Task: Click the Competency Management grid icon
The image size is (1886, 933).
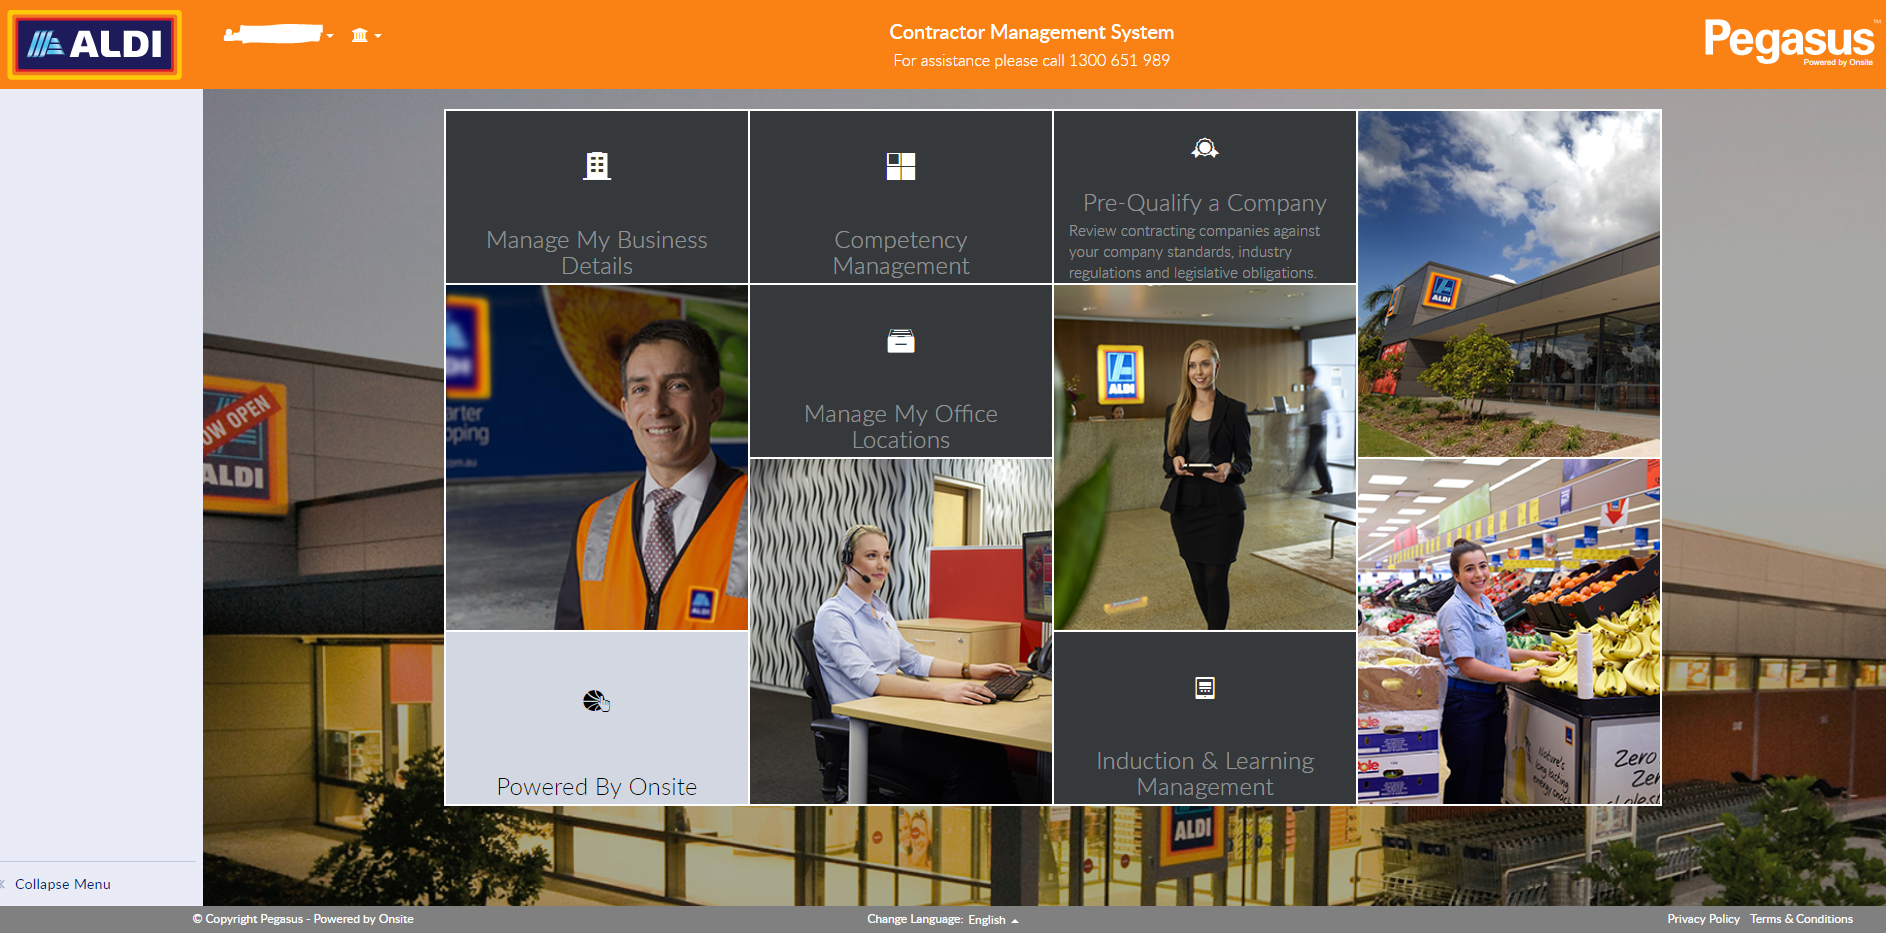Action: [901, 166]
